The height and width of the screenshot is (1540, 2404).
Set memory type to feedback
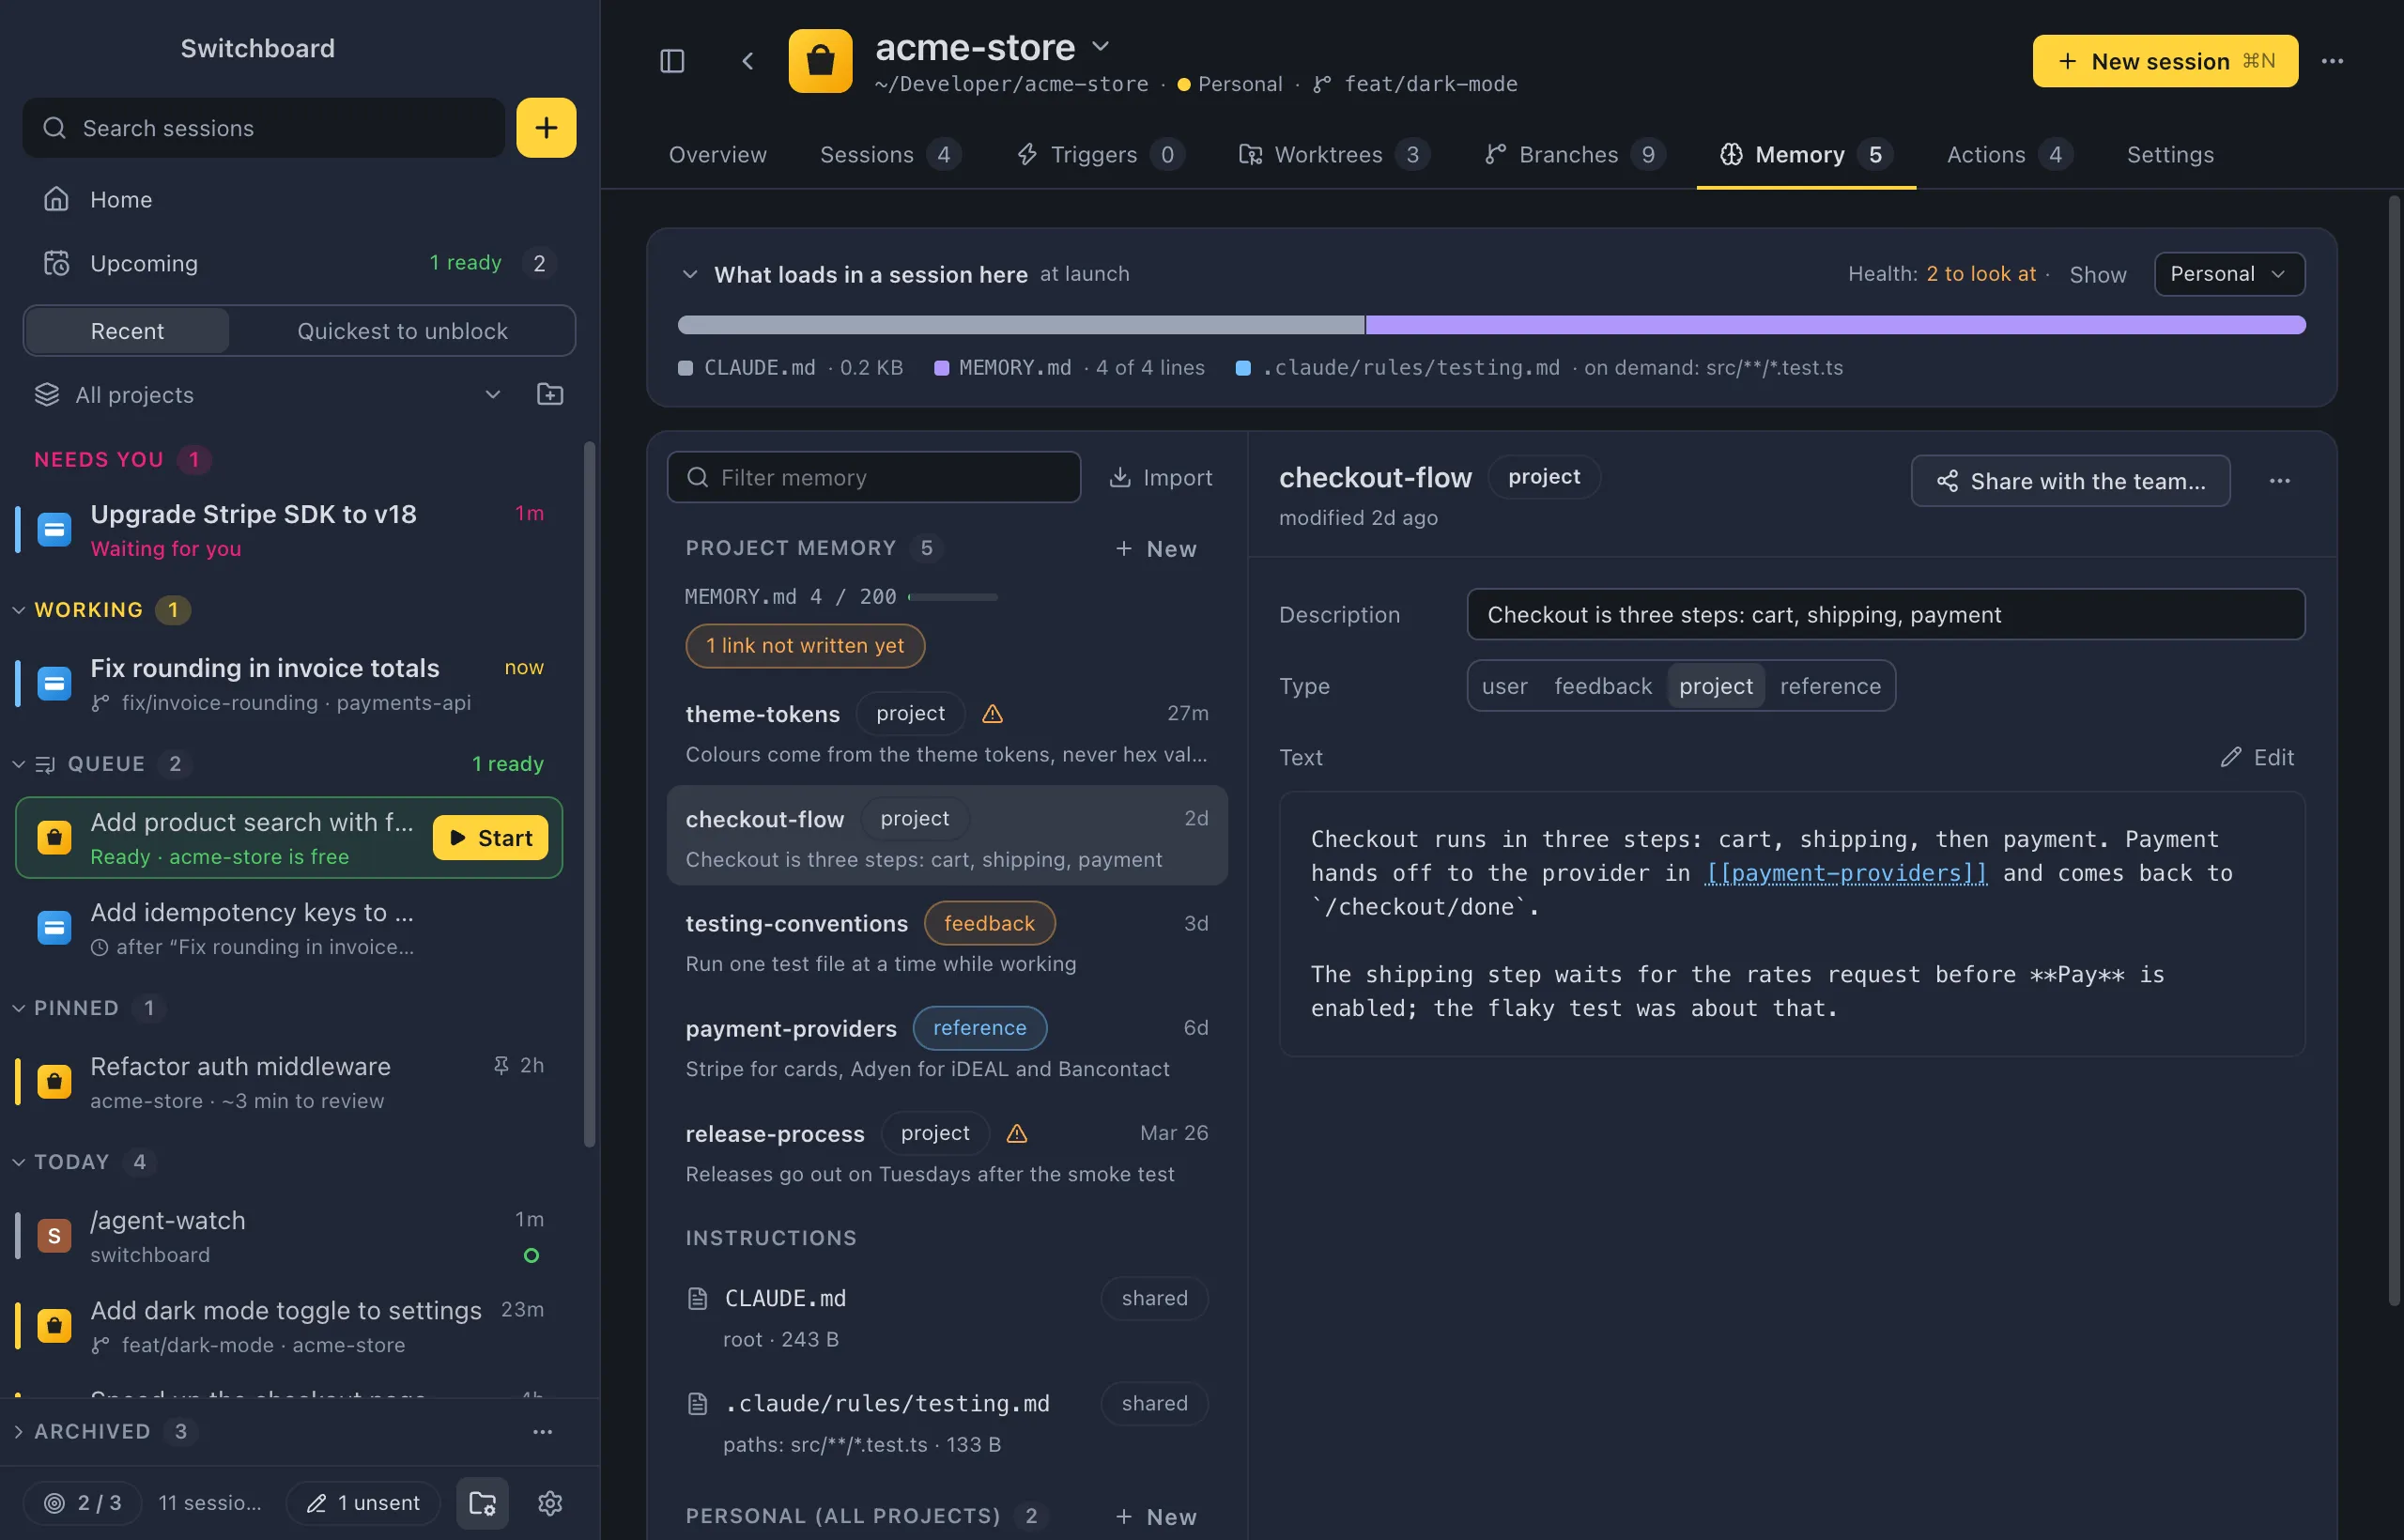pyautogui.click(x=1602, y=685)
